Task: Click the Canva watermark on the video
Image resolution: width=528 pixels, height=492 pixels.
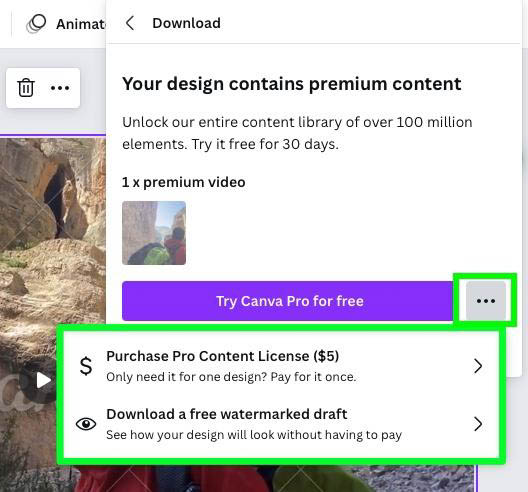Action: (x=12, y=392)
